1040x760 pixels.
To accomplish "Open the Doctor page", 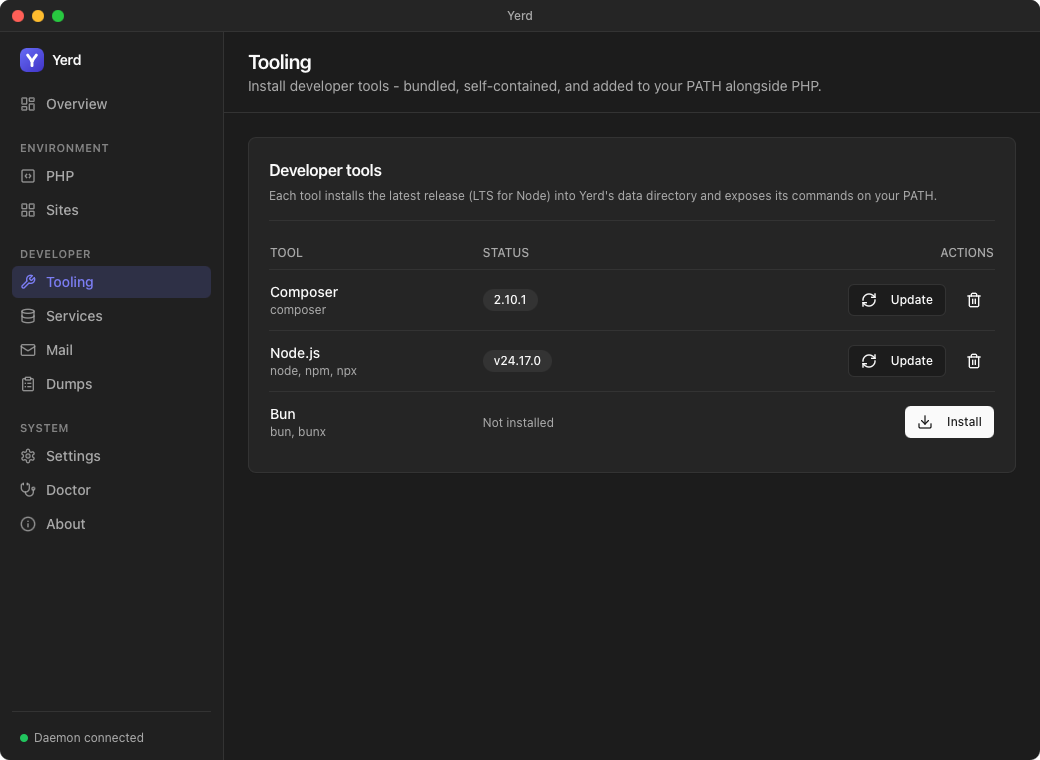I will [x=111, y=490].
